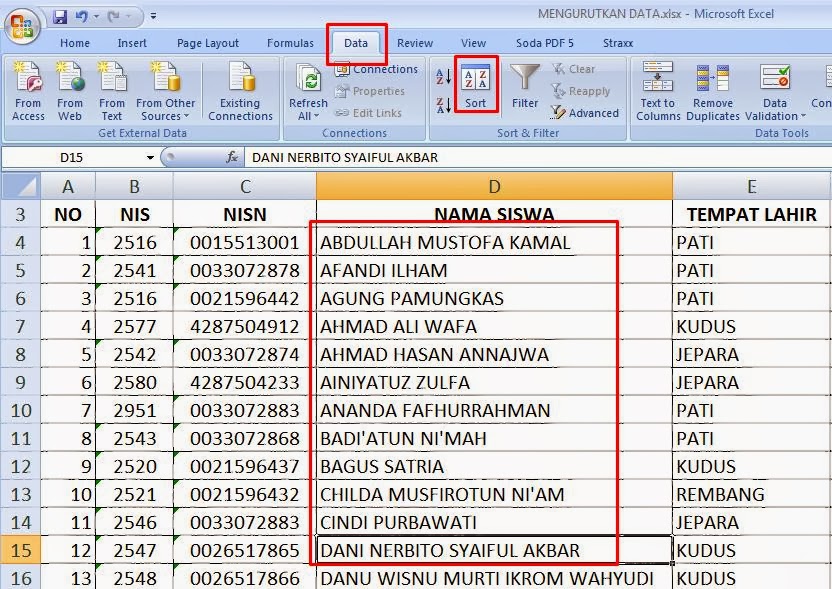Switch to the Home tab
The width and height of the screenshot is (832, 589).
[x=74, y=43]
